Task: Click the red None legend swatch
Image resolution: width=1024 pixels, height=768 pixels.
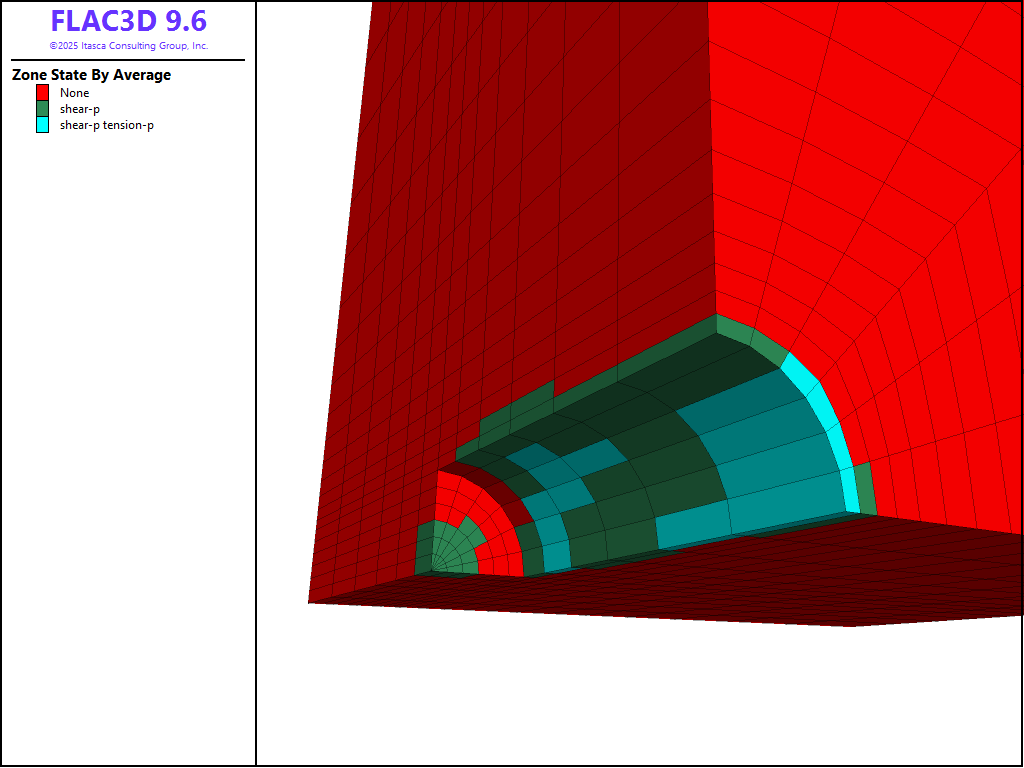Action: tap(42, 93)
